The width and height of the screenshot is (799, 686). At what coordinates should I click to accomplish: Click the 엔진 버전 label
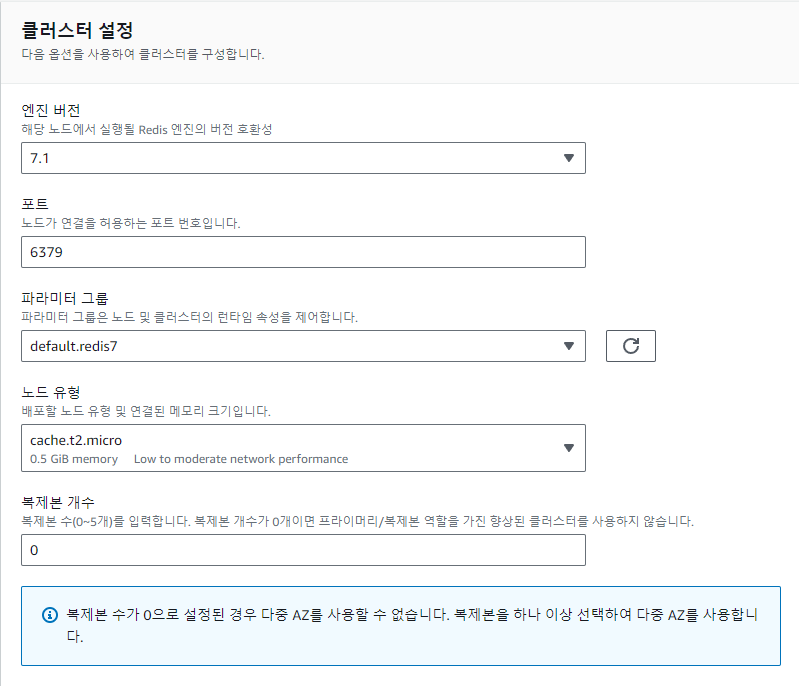point(51,110)
